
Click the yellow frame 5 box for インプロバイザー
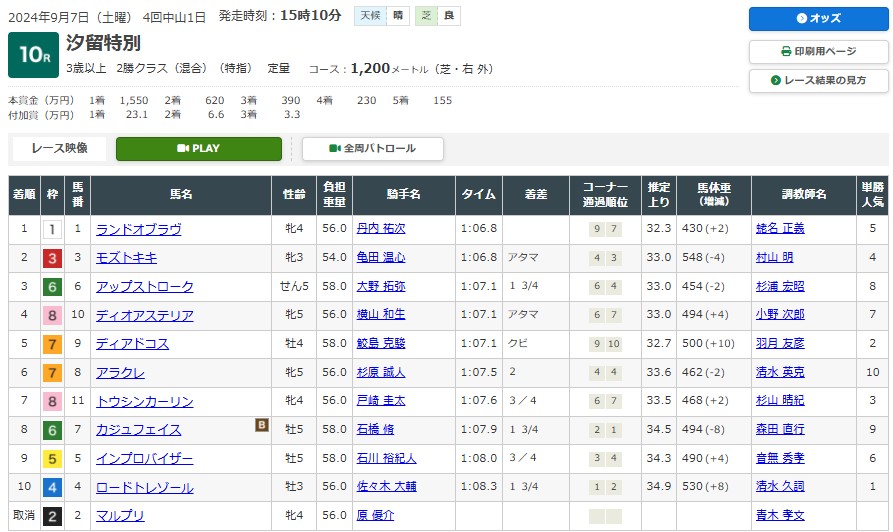pos(52,459)
